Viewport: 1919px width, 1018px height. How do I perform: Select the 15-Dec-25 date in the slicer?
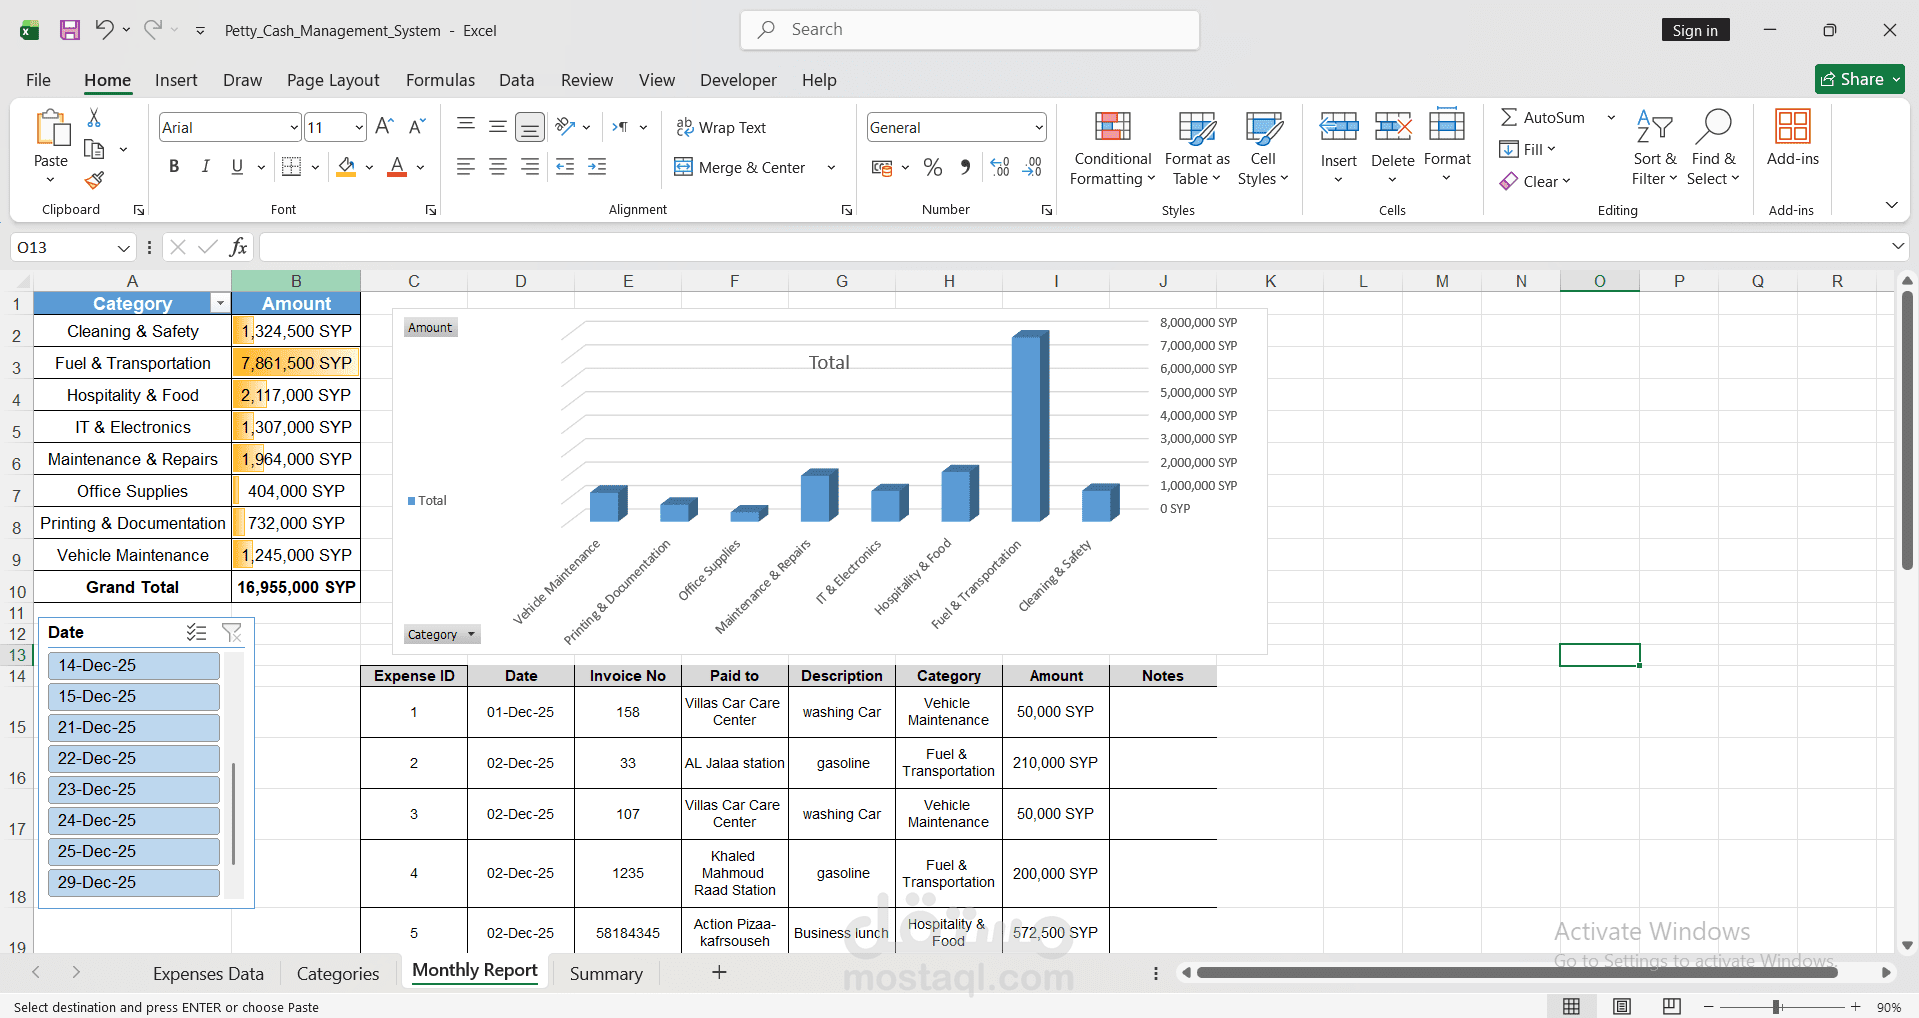coord(133,696)
